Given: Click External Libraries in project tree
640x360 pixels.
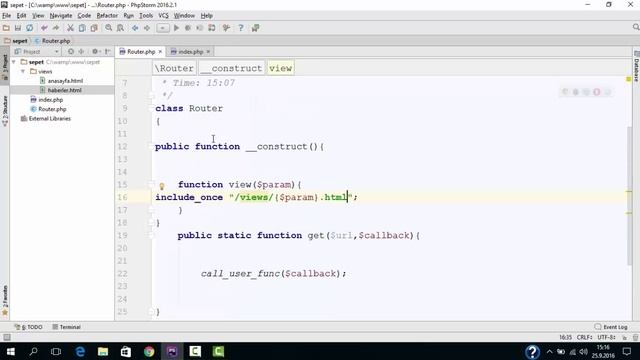Looking at the screenshot, I should 49,118.
